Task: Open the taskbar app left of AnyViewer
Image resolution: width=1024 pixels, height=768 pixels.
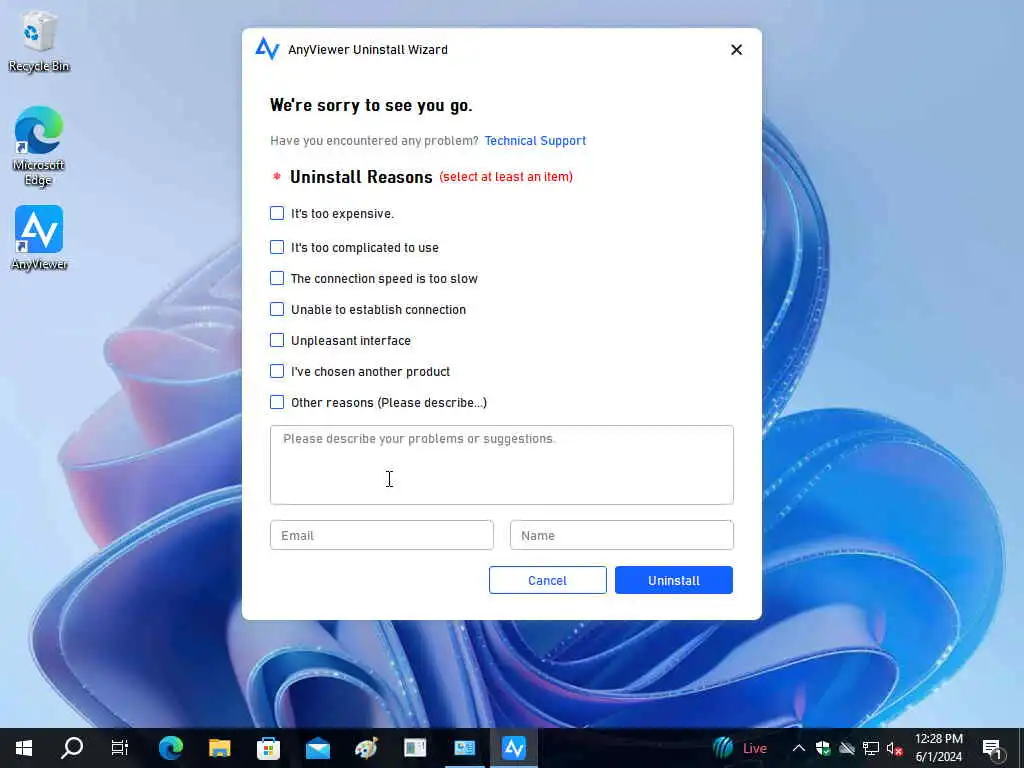Action: coord(464,748)
